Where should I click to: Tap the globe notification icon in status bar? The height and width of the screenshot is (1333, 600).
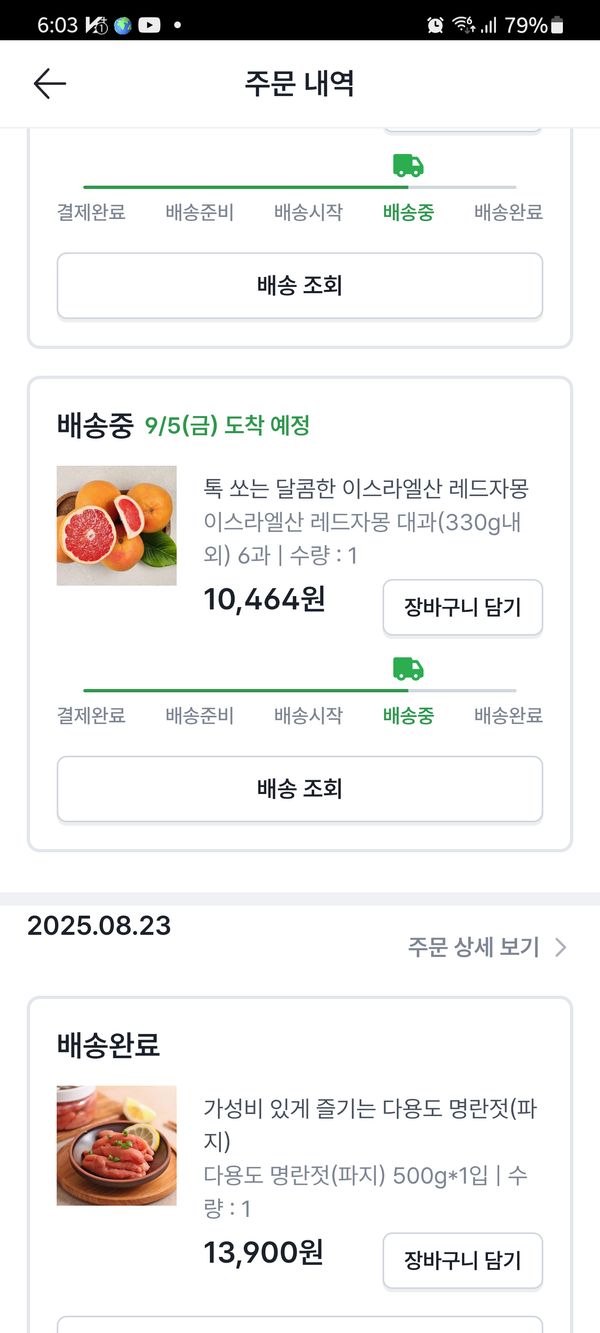click(123, 25)
